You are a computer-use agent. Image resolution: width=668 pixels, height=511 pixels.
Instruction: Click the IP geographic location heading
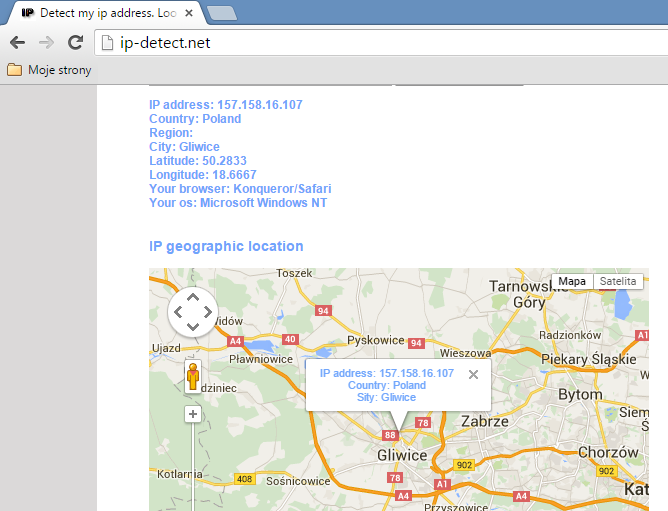pyautogui.click(x=226, y=246)
